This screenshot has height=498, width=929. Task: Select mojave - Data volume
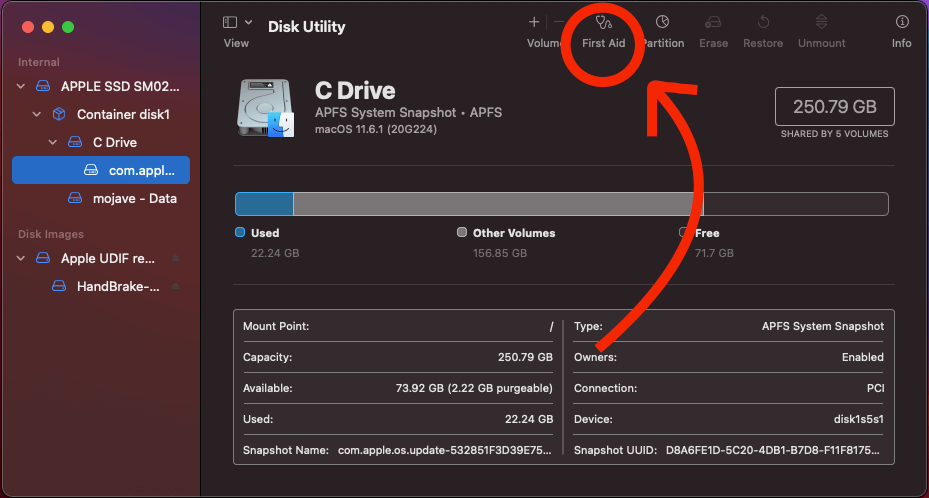[x=134, y=198]
